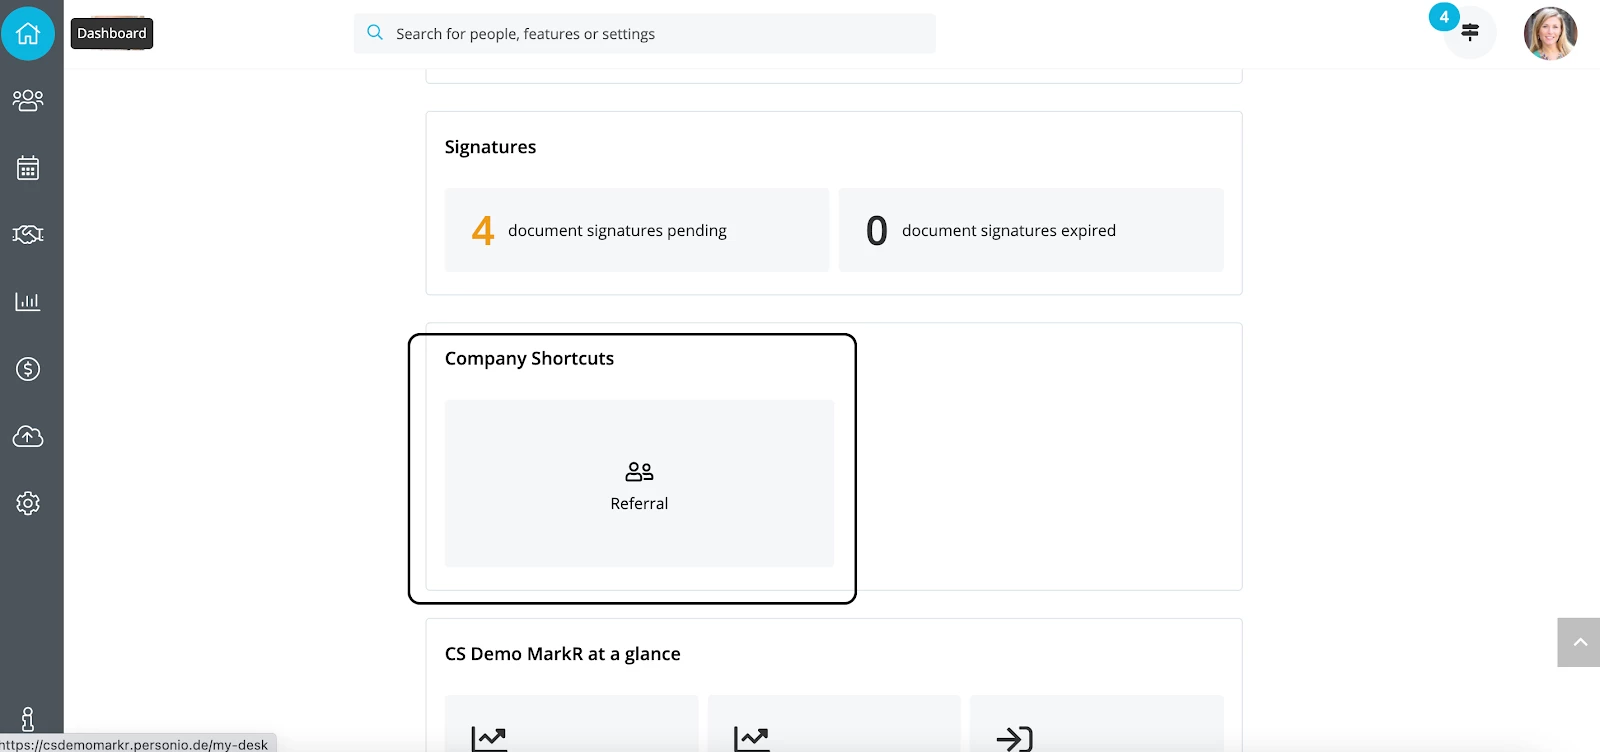
Task: Open the Calendar icon in sidebar
Action: (28, 168)
